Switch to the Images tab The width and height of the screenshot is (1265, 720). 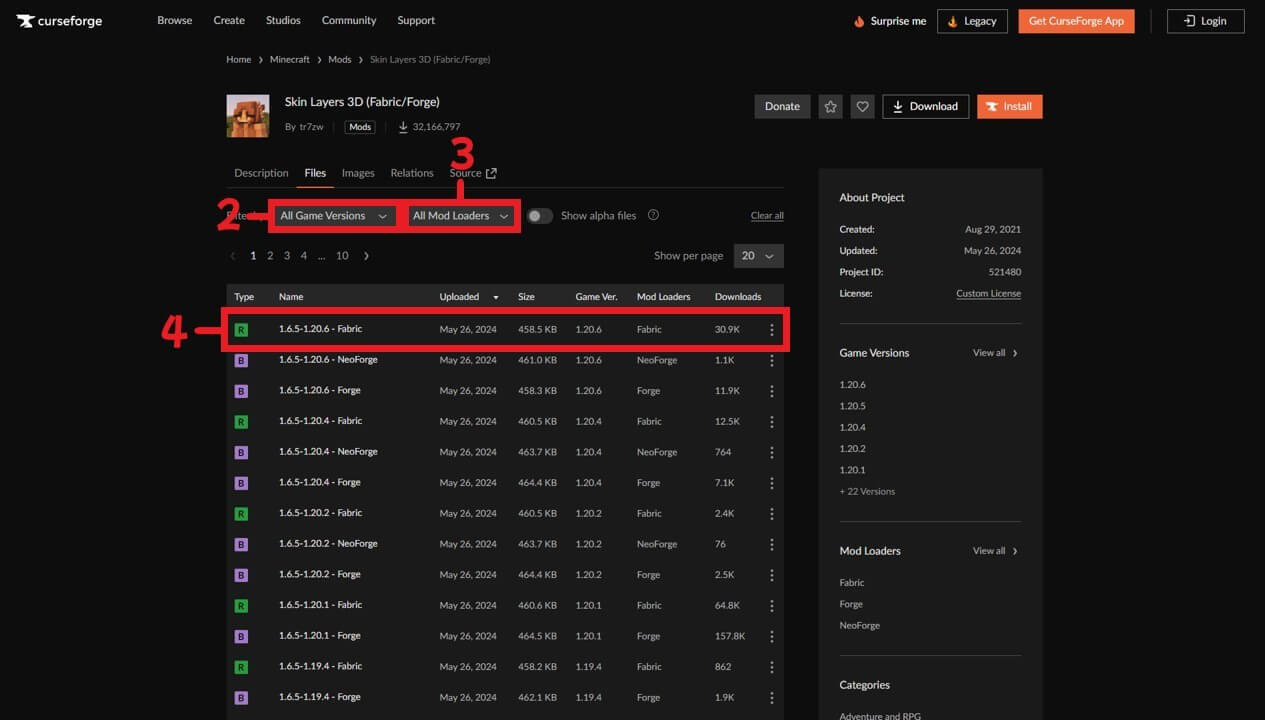tap(358, 173)
